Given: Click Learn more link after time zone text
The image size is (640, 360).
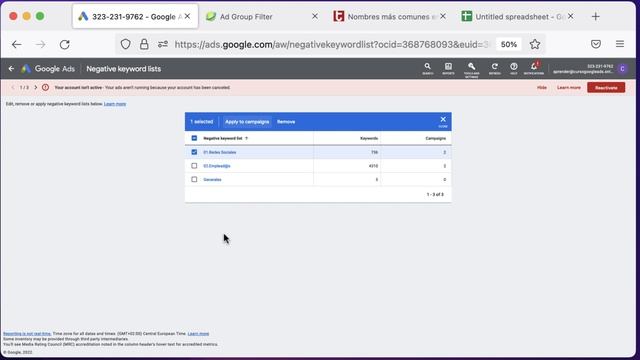Looking at the screenshot, I should point(198,333).
